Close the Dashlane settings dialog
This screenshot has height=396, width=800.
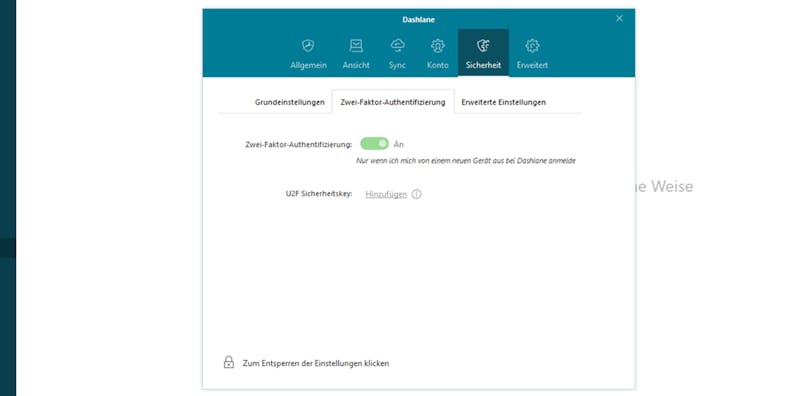(619, 18)
